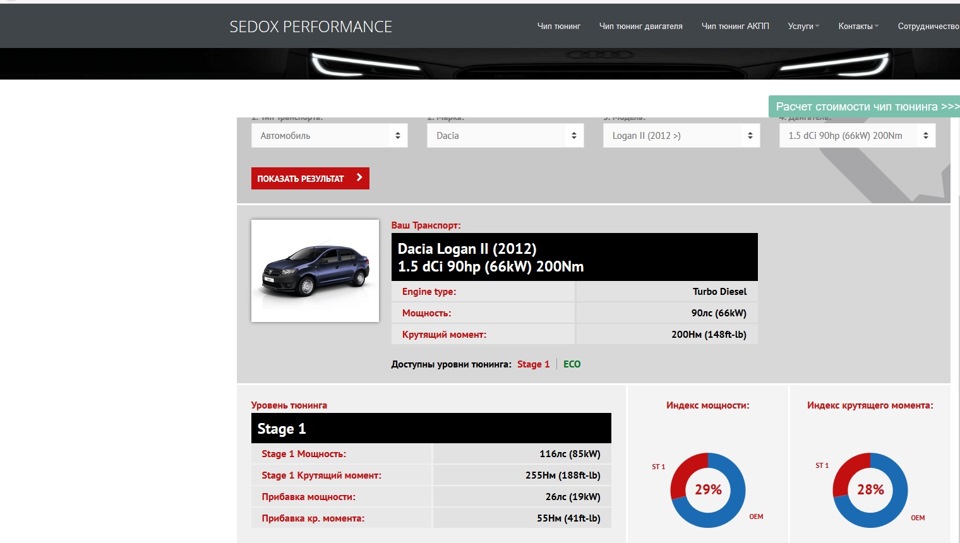Image resolution: width=960 pixels, height=543 pixels.
Task: Click the Turbo Diesel engine type value
Action: point(719,291)
